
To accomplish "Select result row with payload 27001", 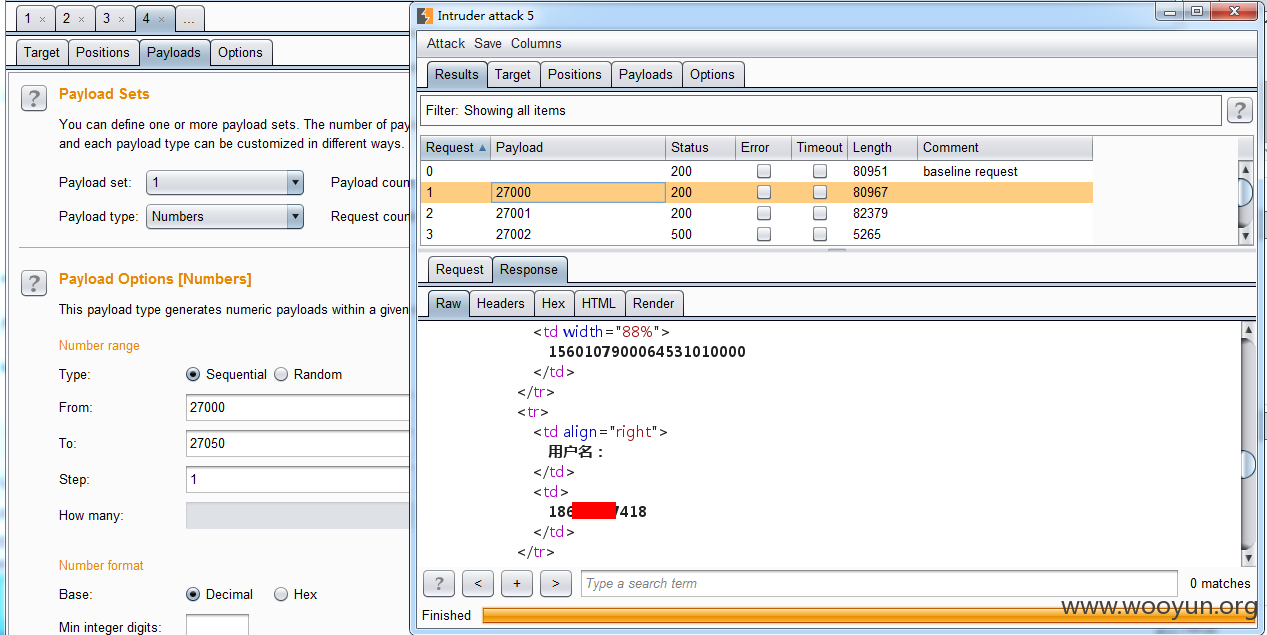I will tap(756, 213).
